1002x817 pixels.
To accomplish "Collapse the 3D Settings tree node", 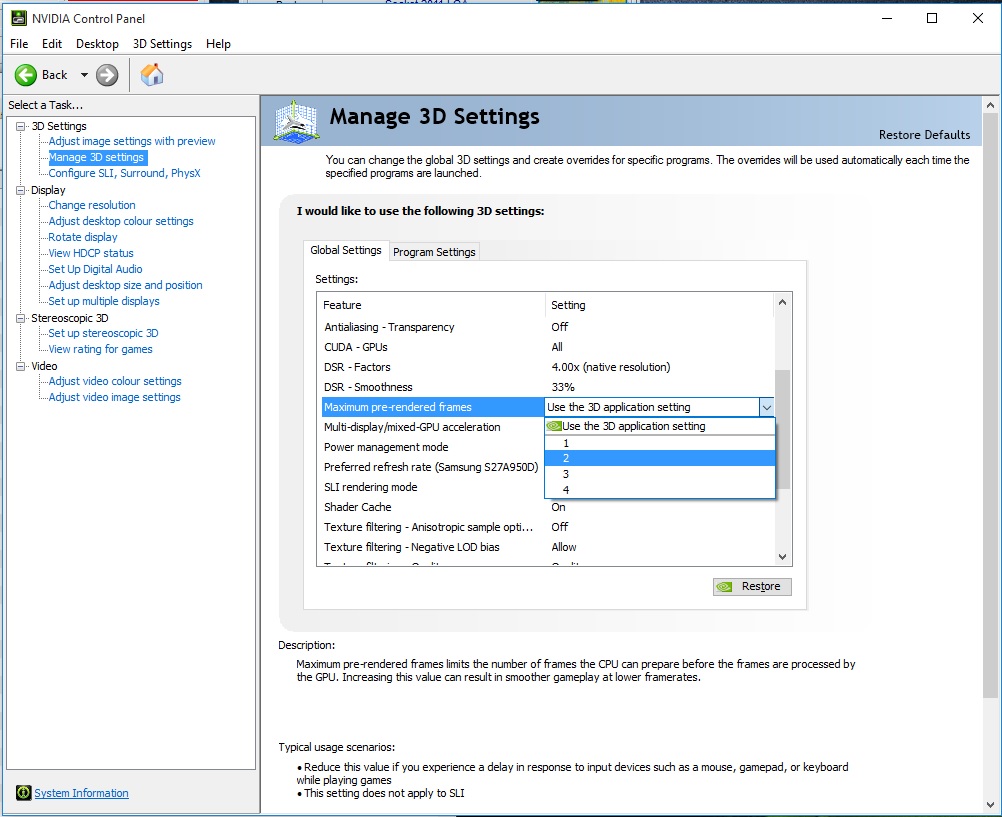I will pos(20,126).
